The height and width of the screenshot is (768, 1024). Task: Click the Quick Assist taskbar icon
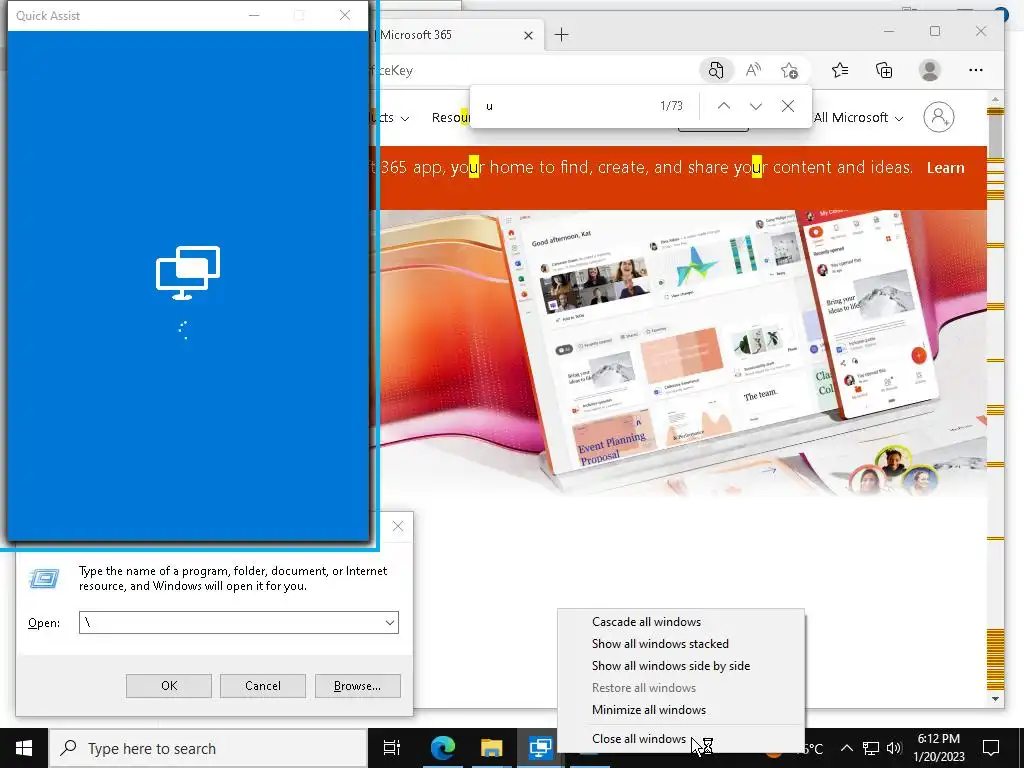click(541, 748)
